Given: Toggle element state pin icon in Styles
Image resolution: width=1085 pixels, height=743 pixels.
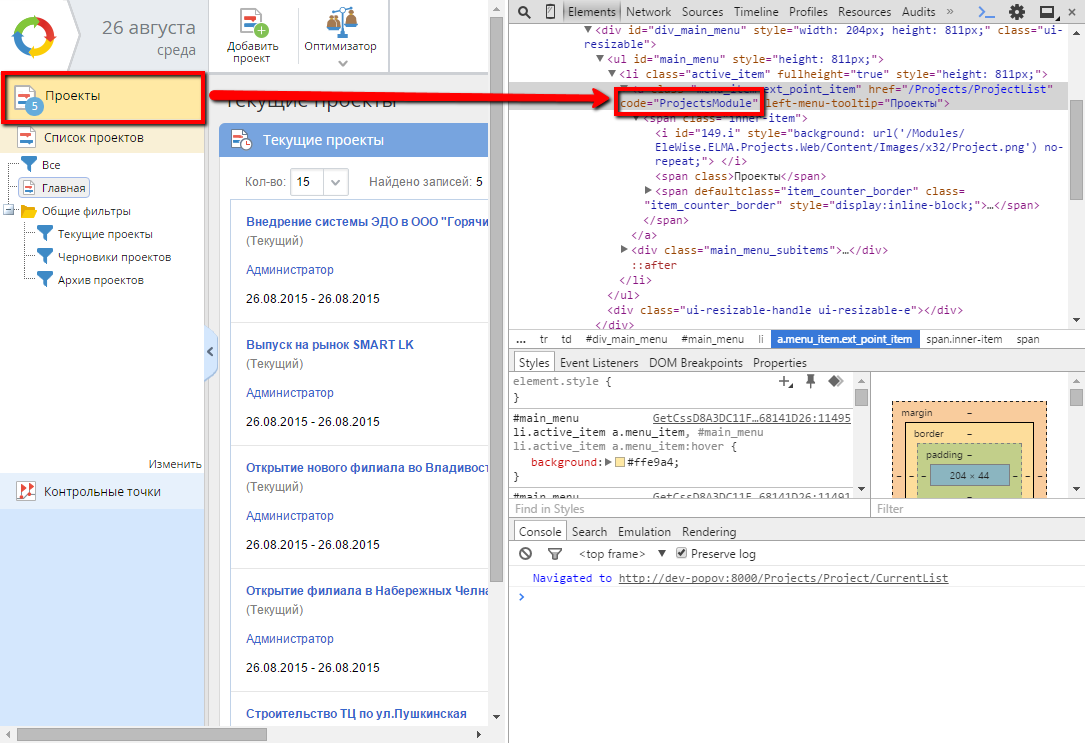Looking at the screenshot, I should pyautogui.click(x=811, y=382).
